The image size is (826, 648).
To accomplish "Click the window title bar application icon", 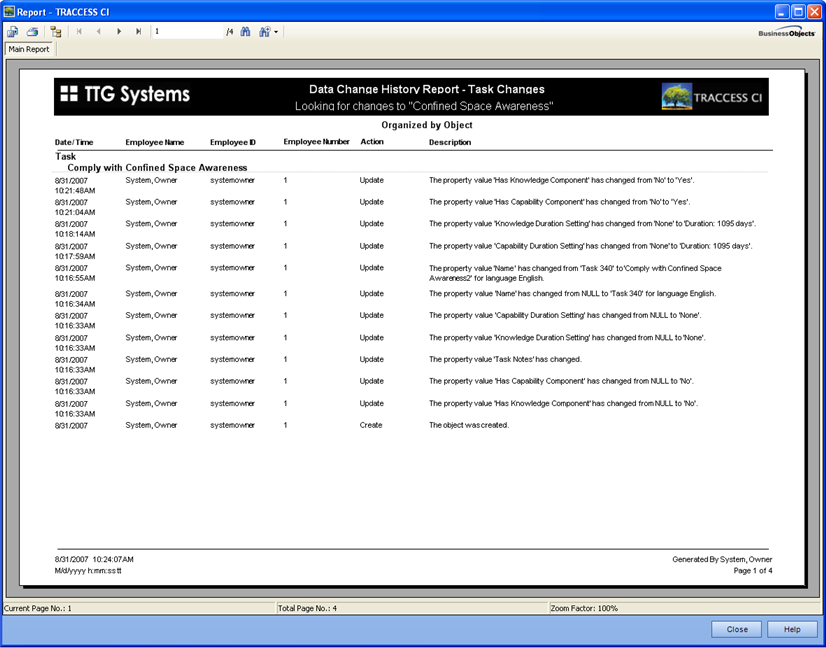I will pyautogui.click(x=9, y=12).
